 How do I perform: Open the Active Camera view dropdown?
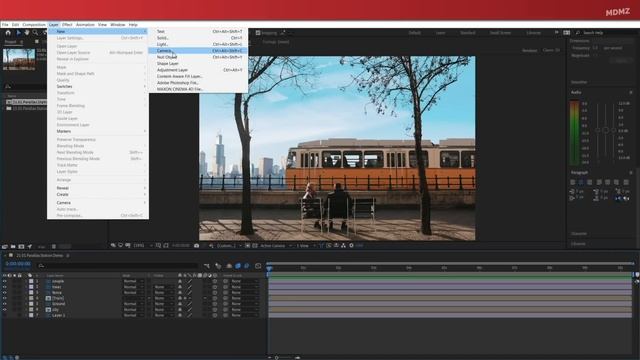coord(276,246)
